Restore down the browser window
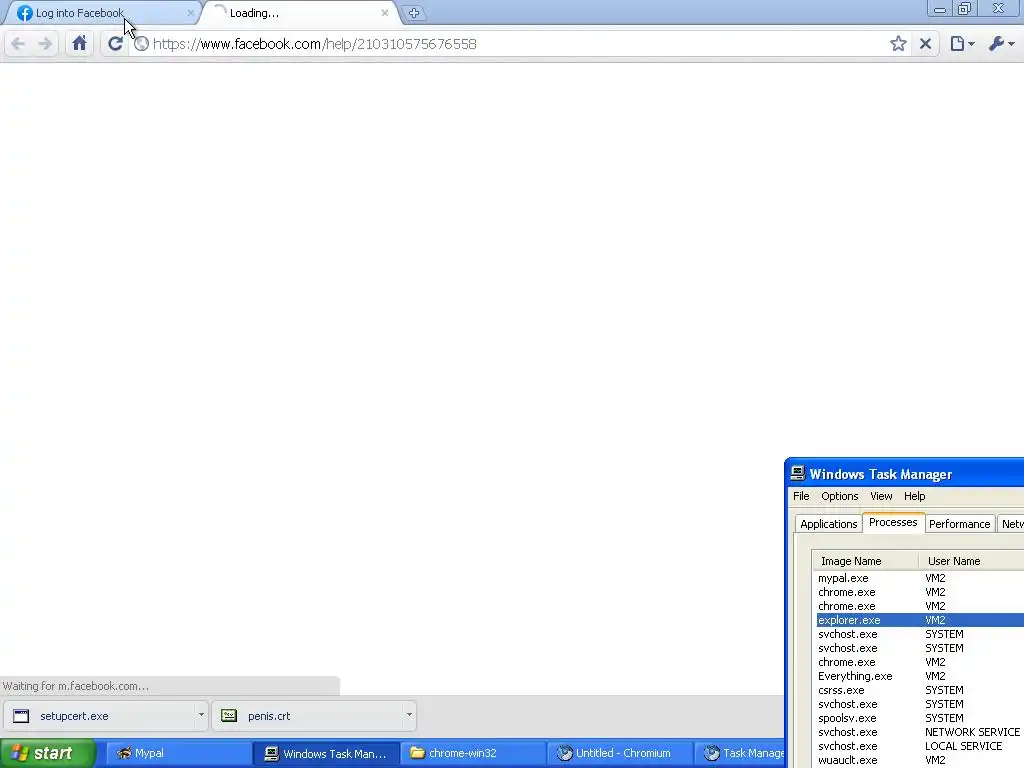This screenshot has width=1024, height=768. [x=965, y=9]
